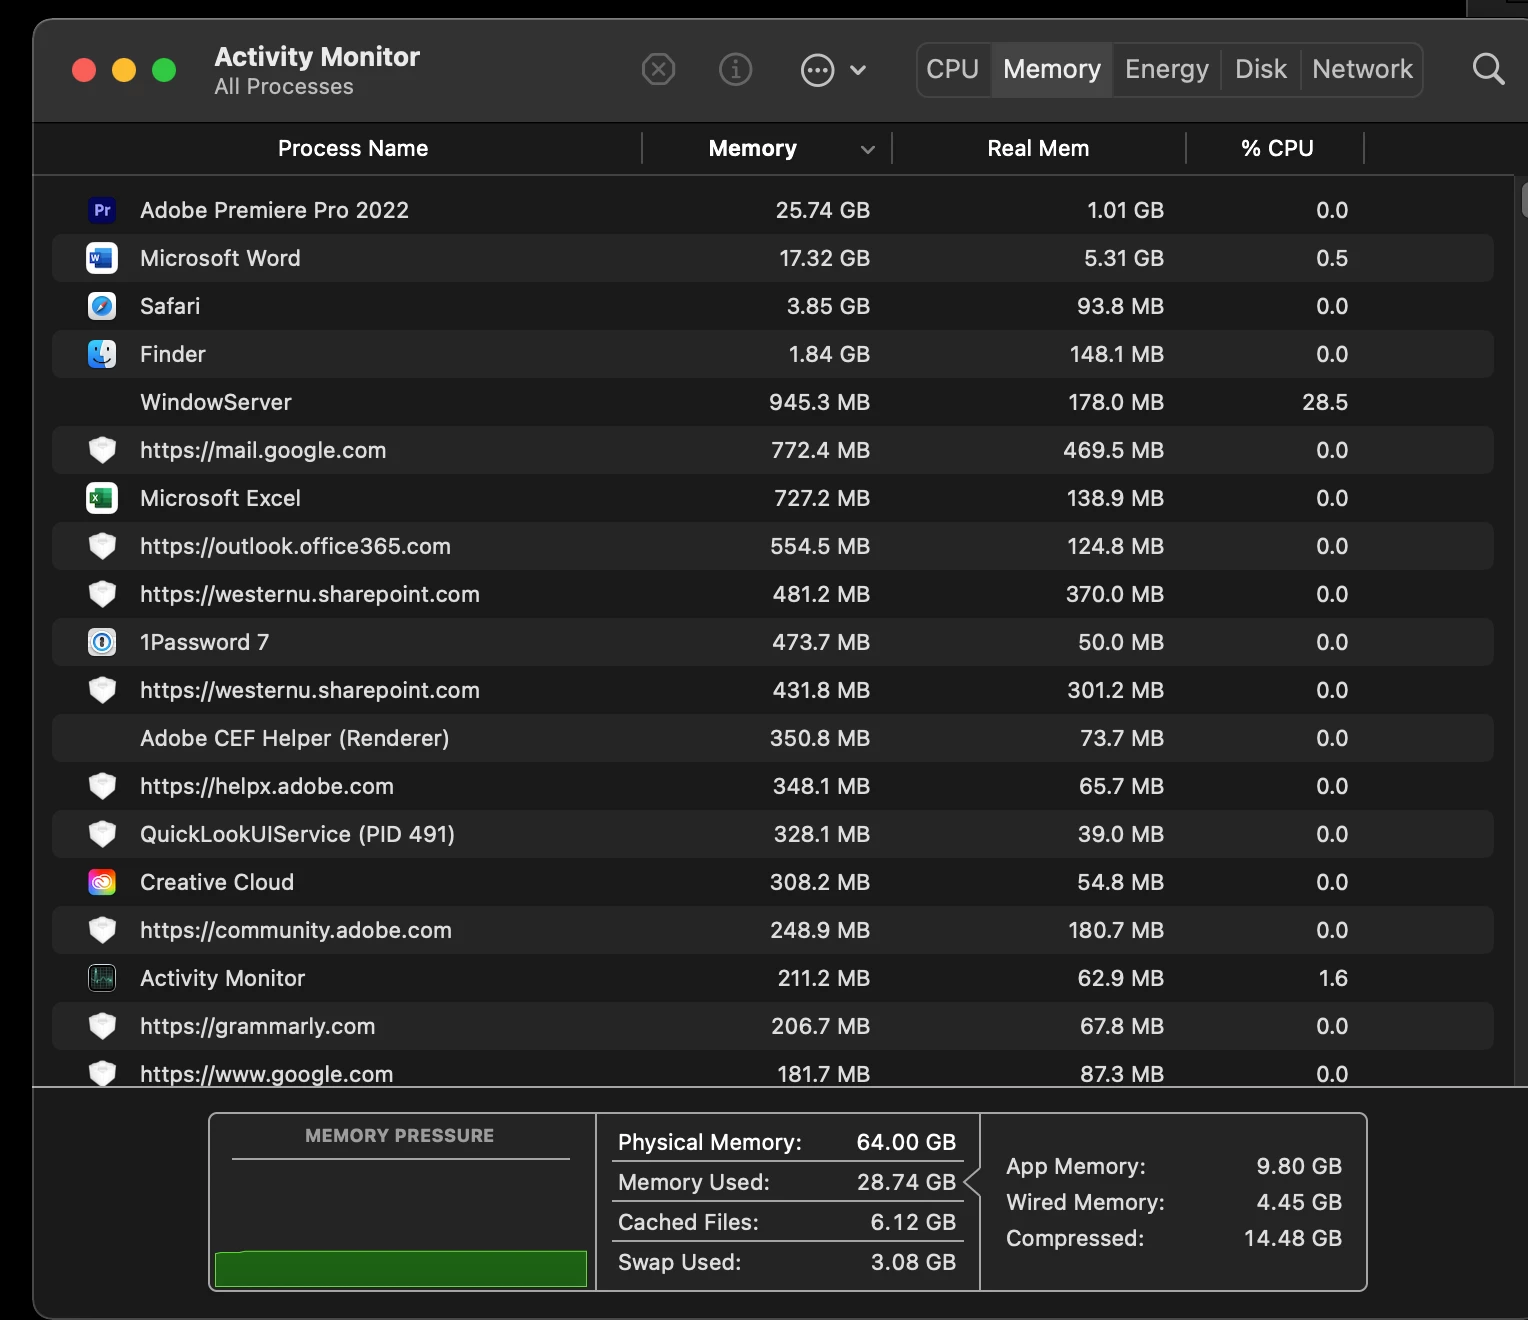Click the Creative Cloud app icon
The width and height of the screenshot is (1528, 1320).
(x=102, y=882)
